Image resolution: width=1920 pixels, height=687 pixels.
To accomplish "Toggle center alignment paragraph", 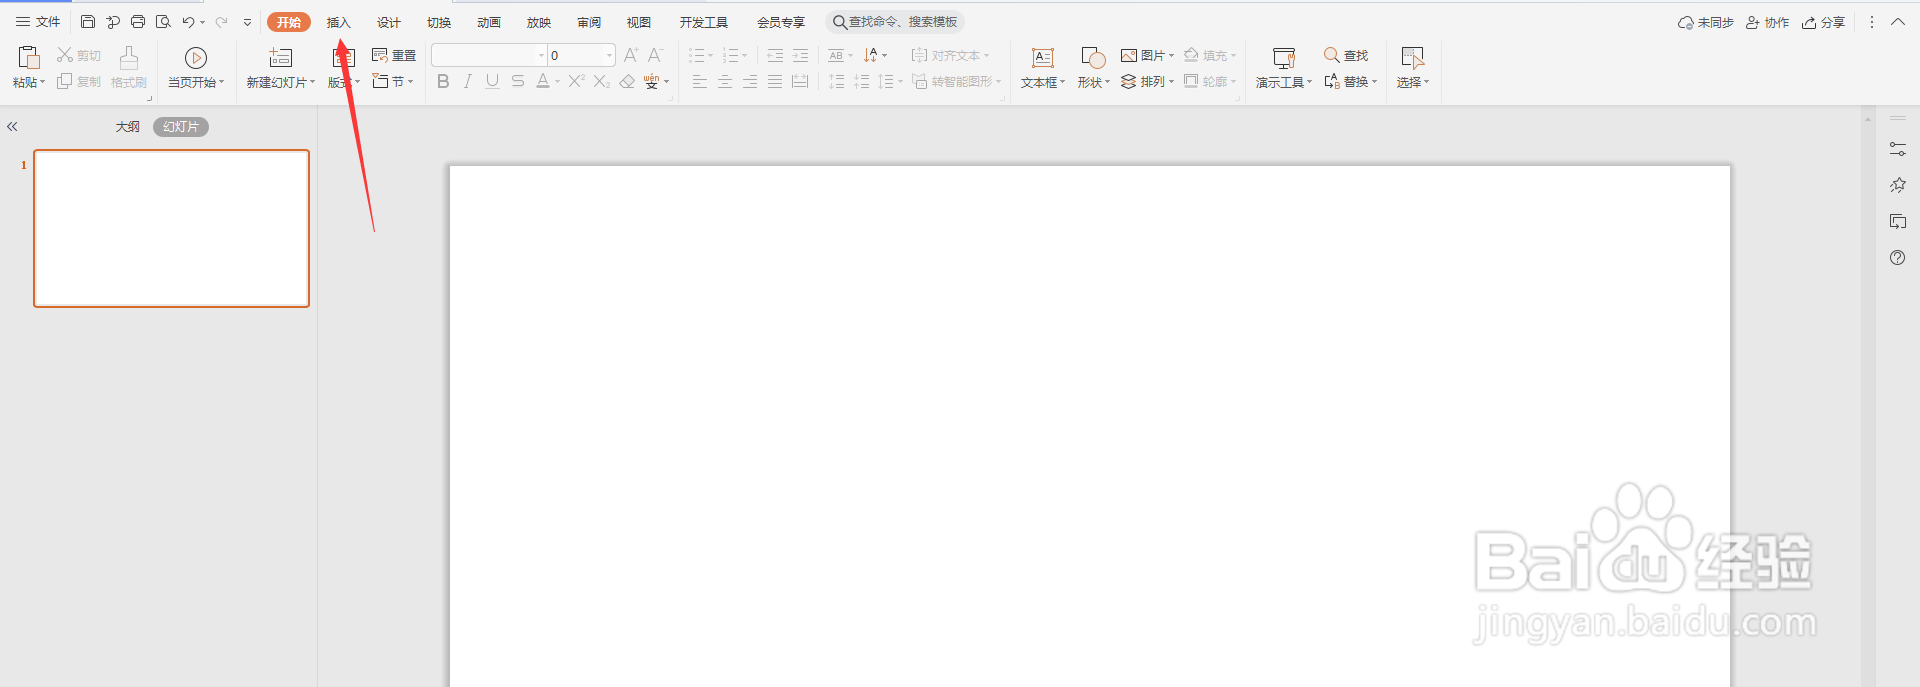I will tap(725, 81).
